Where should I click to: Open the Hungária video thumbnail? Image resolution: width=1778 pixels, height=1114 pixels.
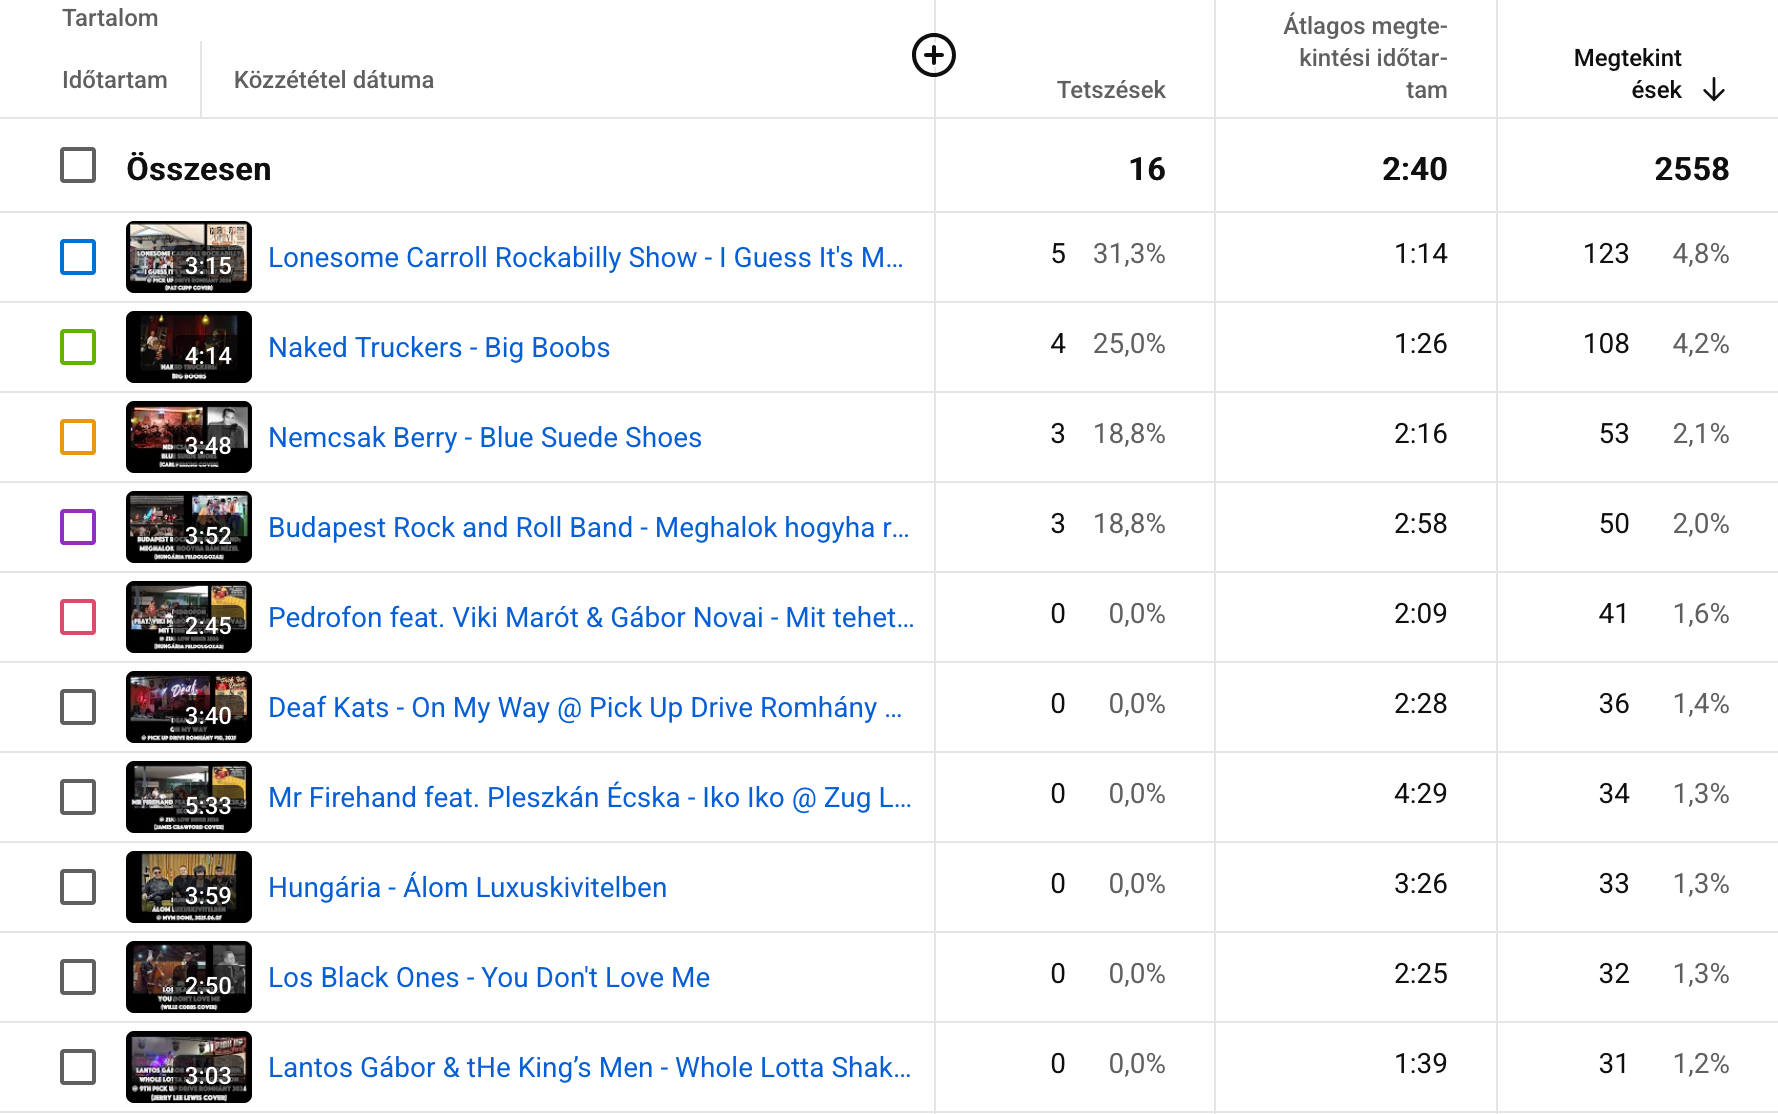pyautogui.click(x=189, y=887)
